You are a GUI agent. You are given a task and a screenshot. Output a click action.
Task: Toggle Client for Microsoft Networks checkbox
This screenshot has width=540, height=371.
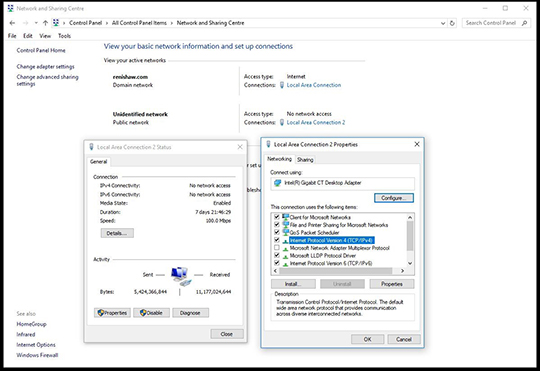[277, 217]
